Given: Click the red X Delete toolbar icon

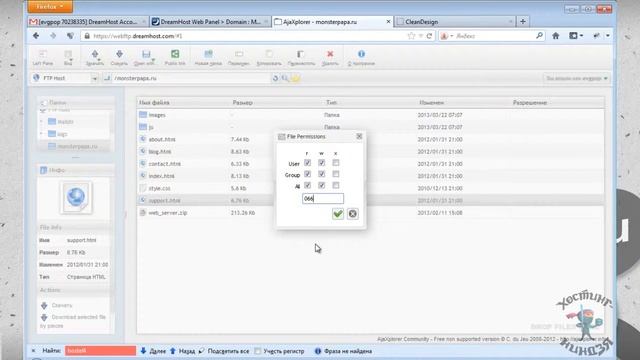Looking at the screenshot, I should coord(330,54).
